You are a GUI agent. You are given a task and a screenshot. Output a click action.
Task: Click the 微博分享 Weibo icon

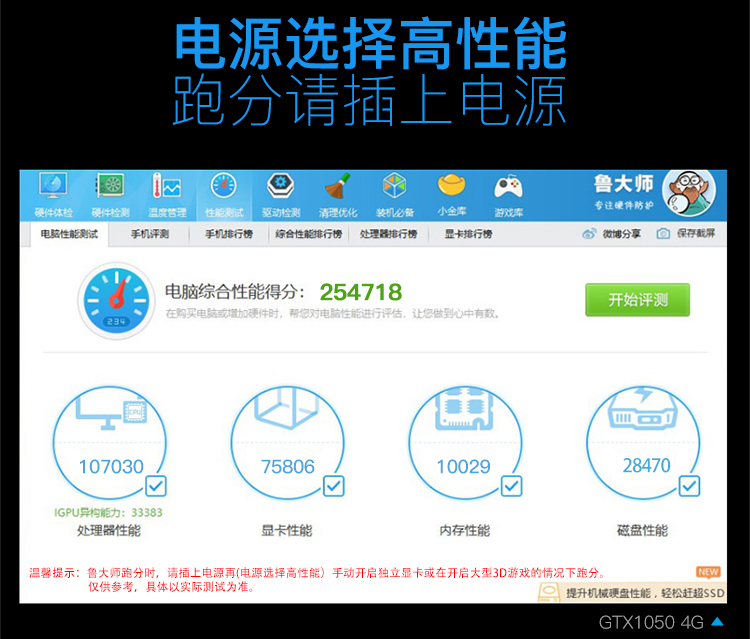(x=589, y=234)
